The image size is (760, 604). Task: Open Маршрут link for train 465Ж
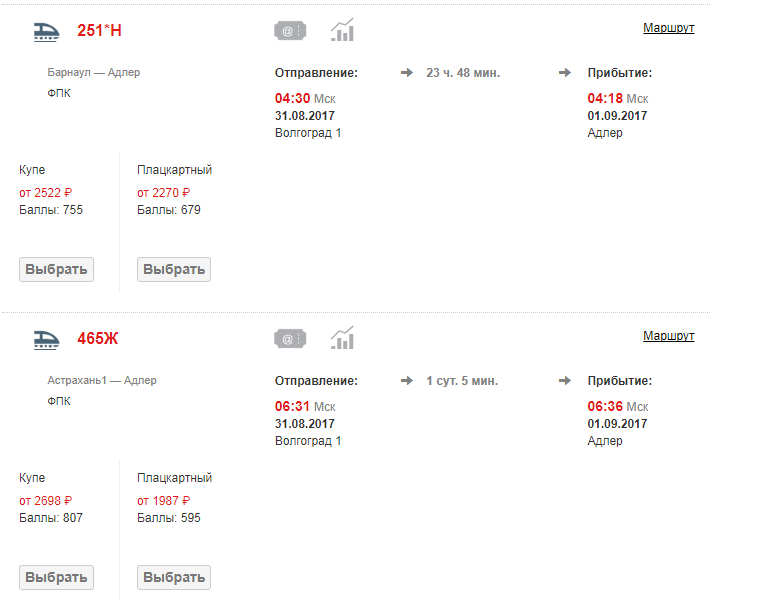(668, 336)
